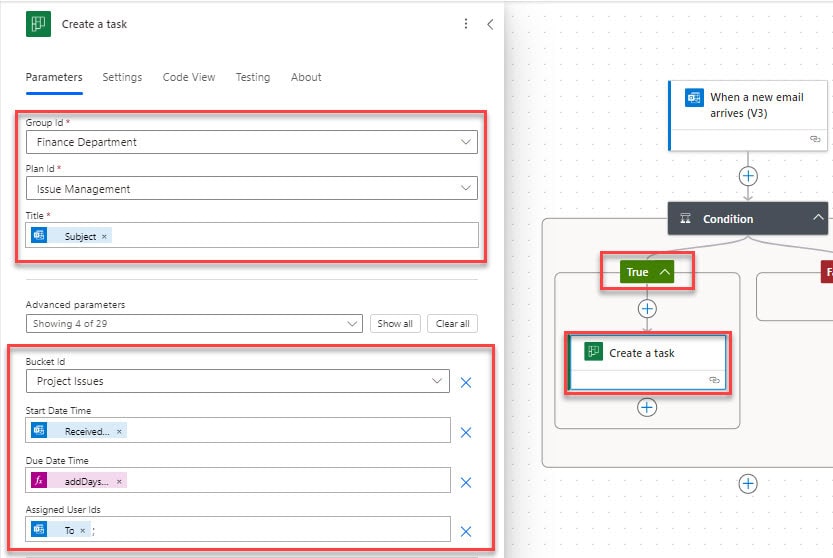The image size is (833, 558).
Task: Click the Show all button
Action: [395, 323]
